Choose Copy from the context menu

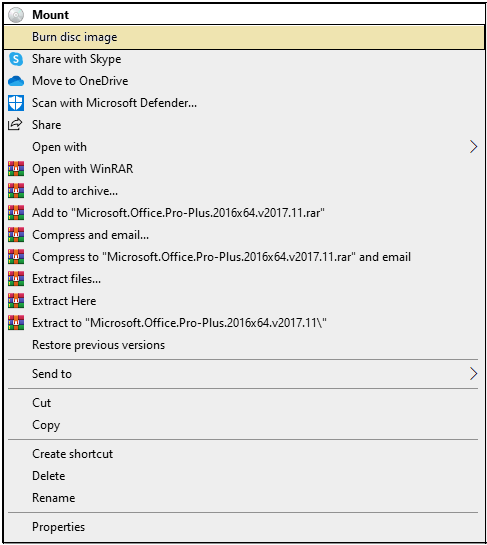pos(244,425)
